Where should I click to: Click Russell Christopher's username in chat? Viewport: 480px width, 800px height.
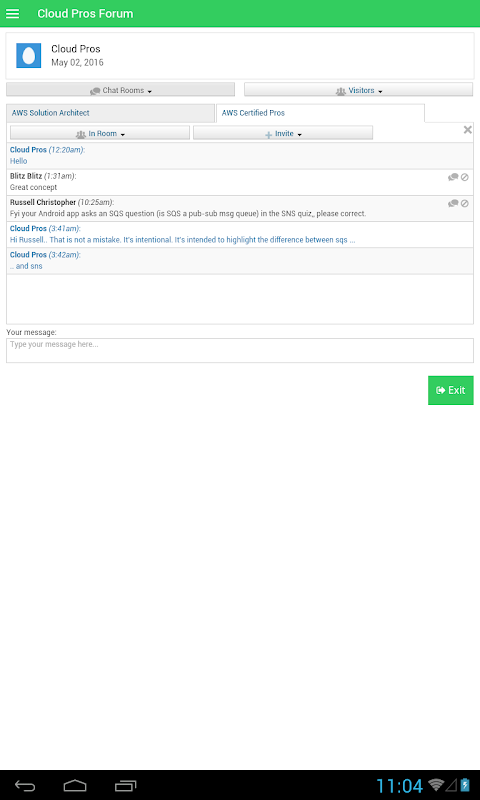tap(43, 202)
